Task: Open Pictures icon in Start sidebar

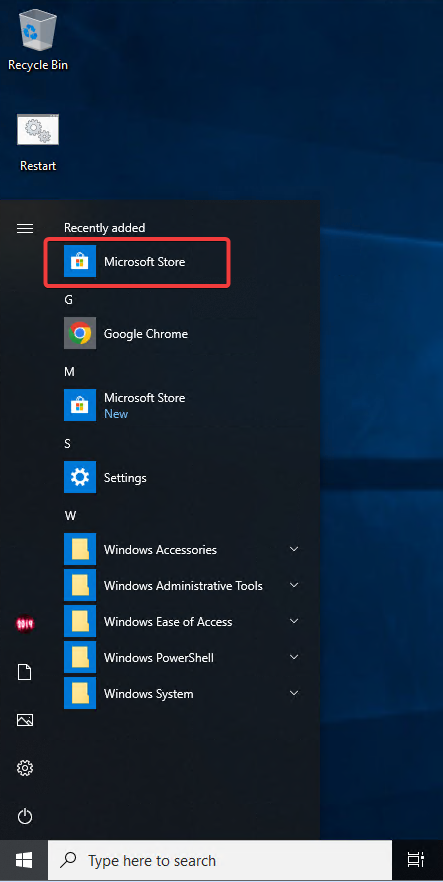Action: click(x=25, y=719)
